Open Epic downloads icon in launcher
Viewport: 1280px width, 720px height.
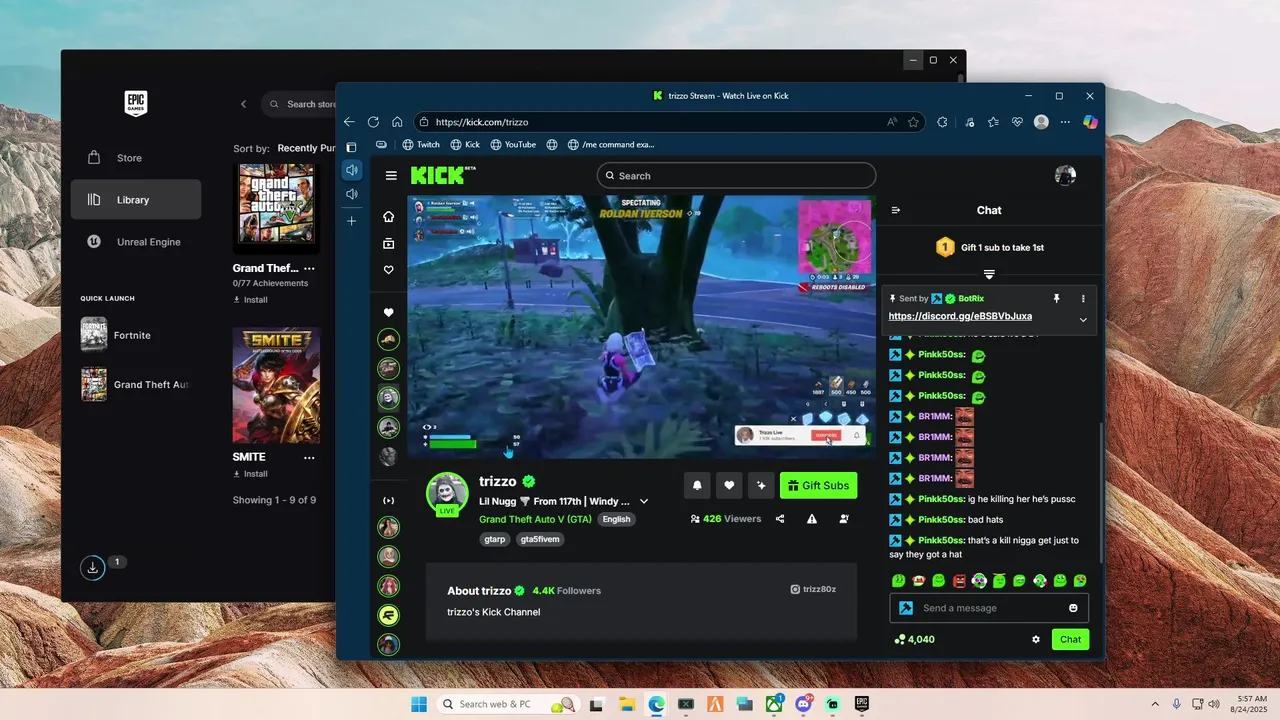point(92,567)
